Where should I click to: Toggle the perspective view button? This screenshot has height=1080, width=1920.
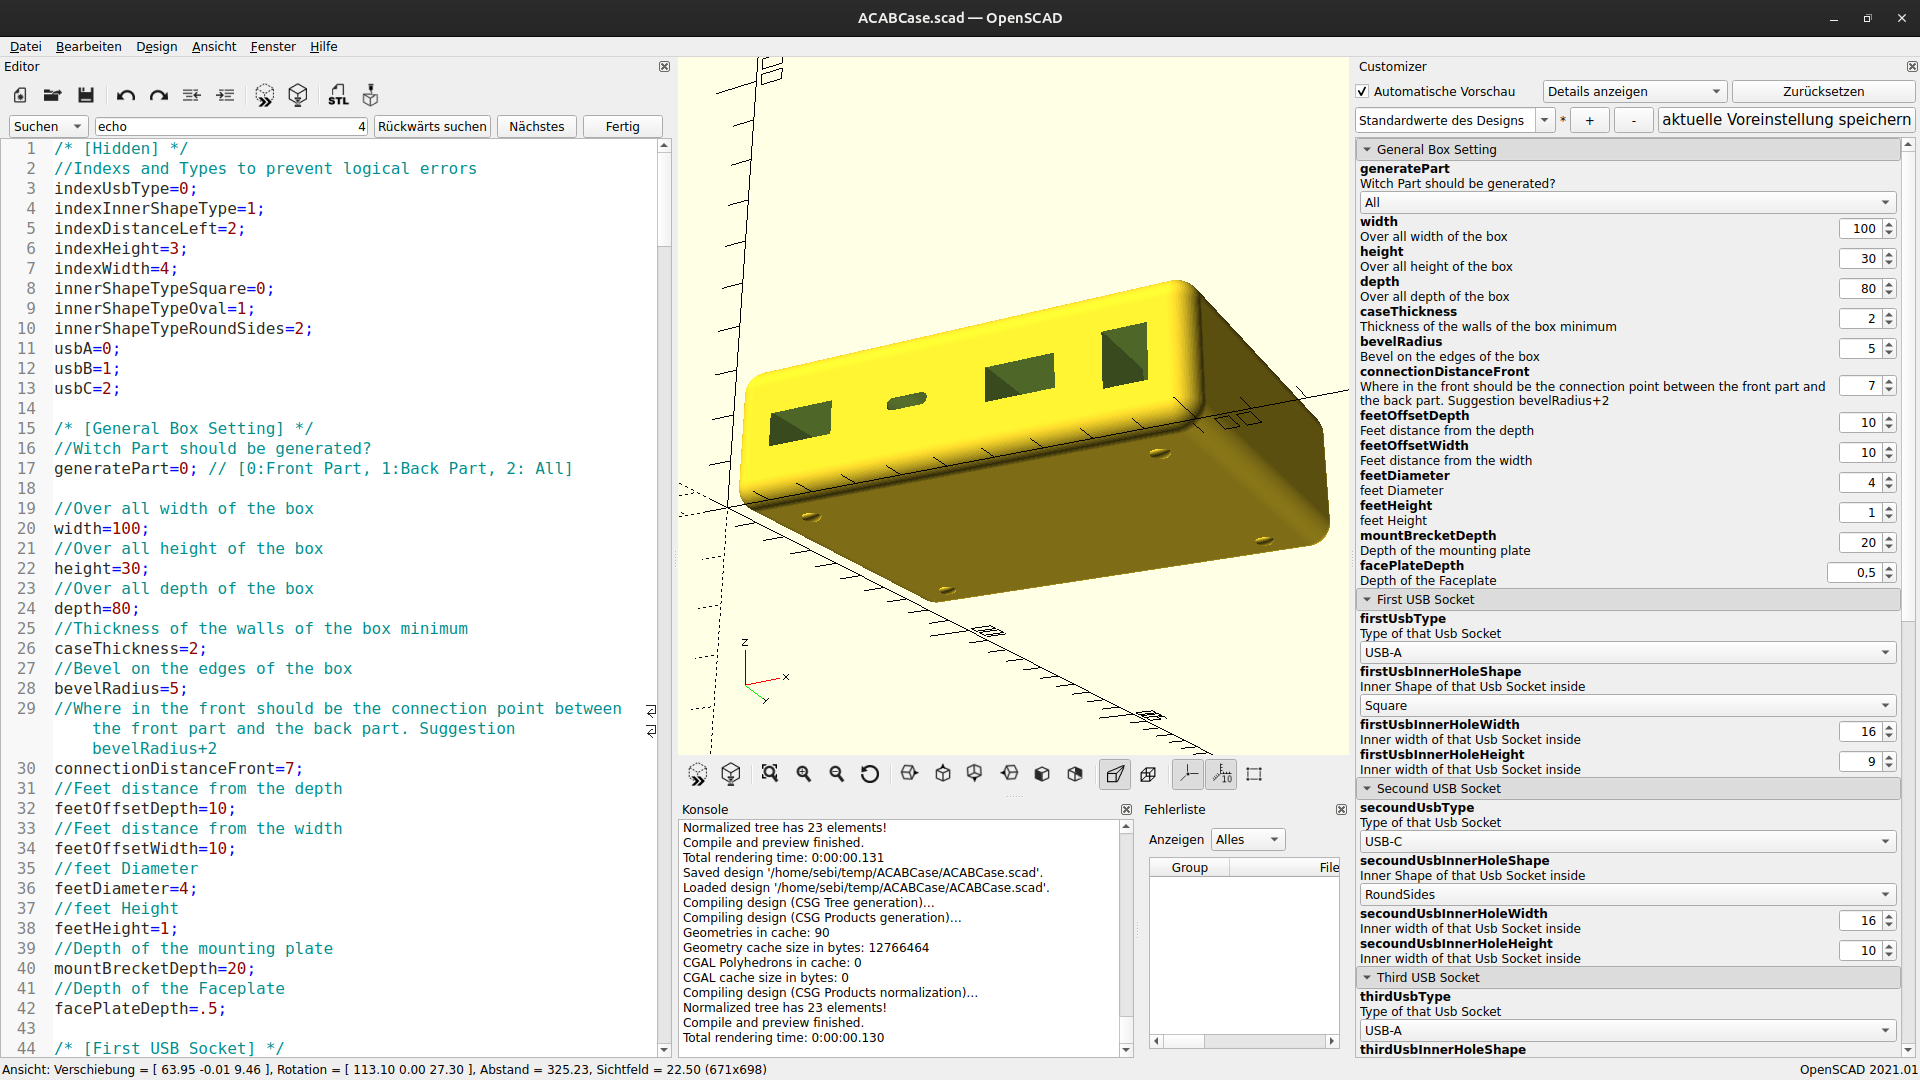(1114, 774)
